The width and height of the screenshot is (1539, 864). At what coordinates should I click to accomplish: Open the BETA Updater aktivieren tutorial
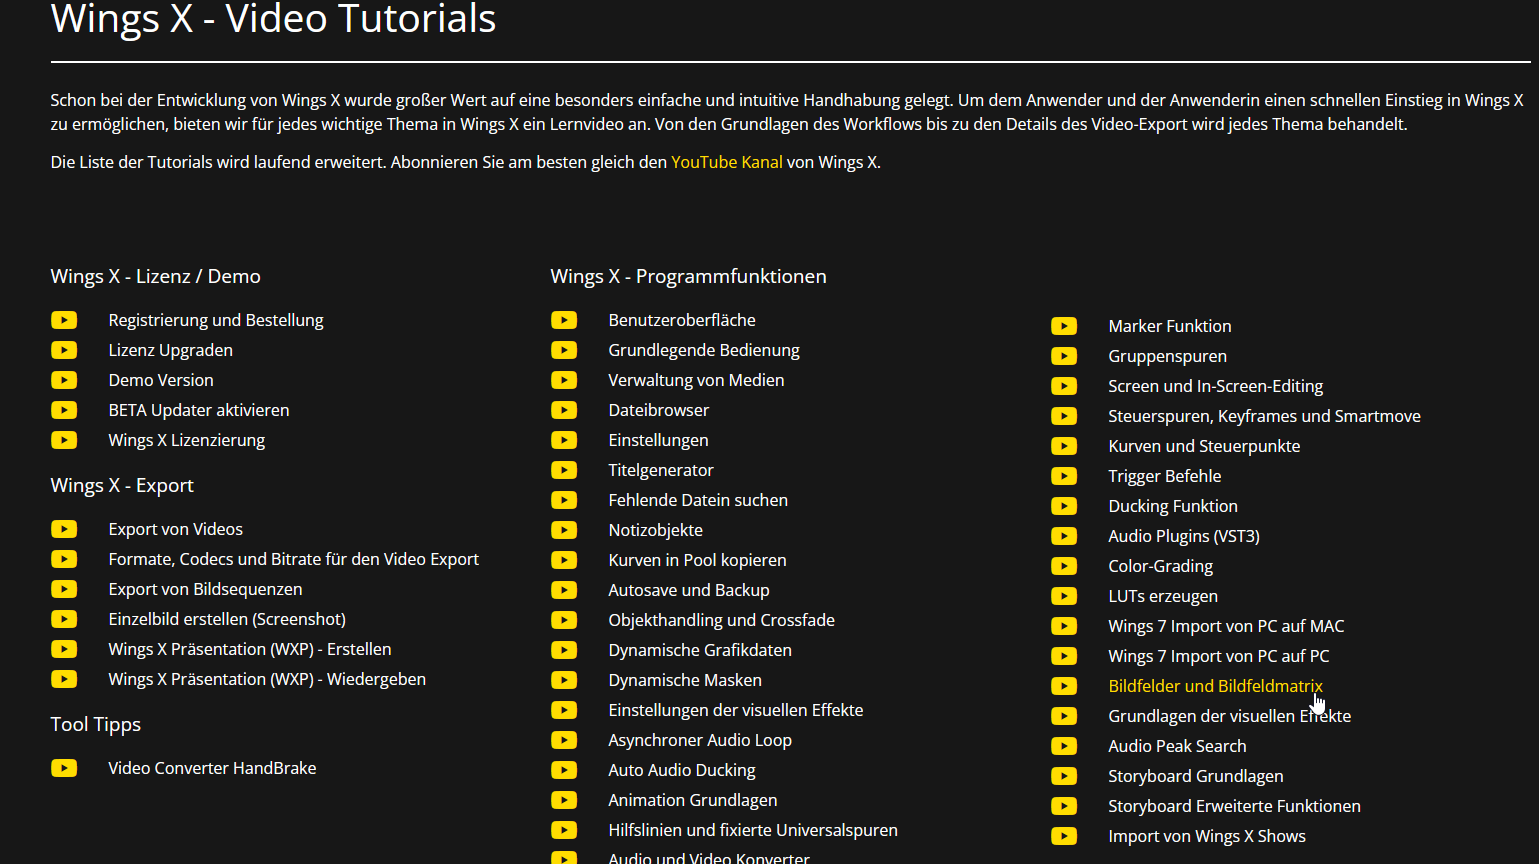pyautogui.click(x=199, y=410)
